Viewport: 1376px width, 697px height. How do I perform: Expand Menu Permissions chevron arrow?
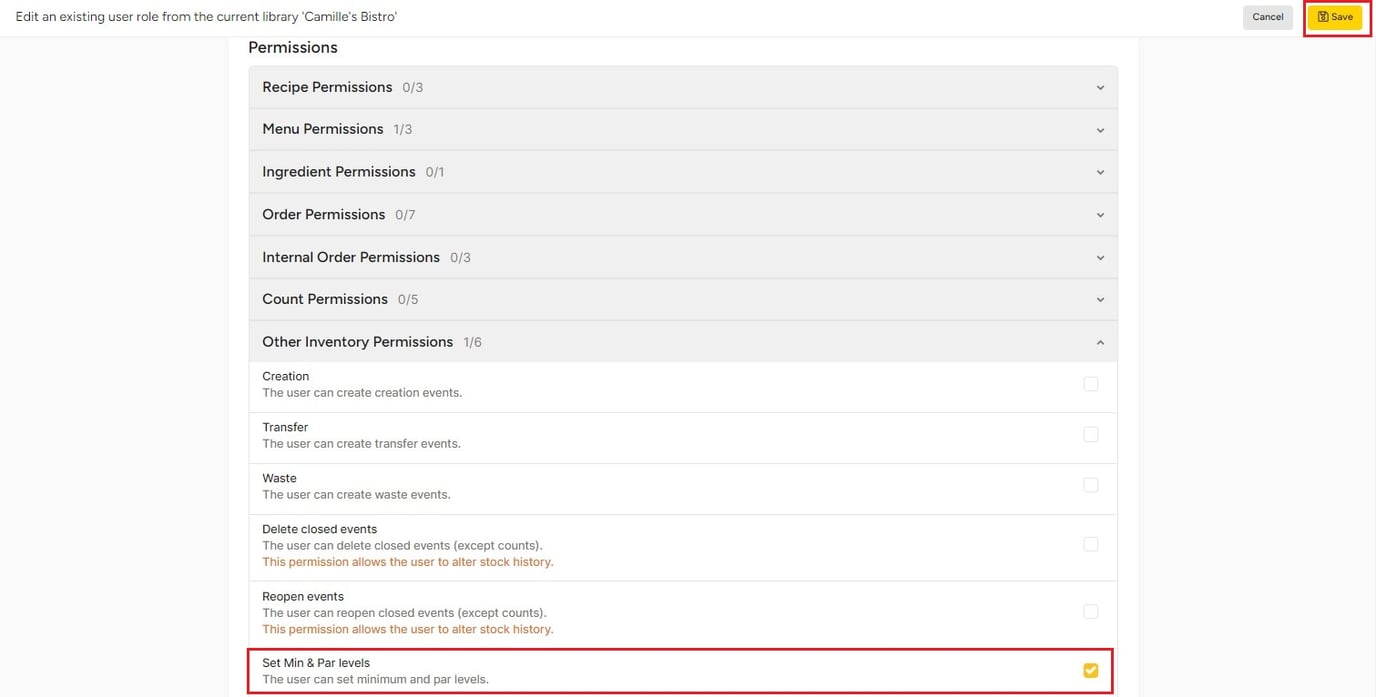(1100, 130)
